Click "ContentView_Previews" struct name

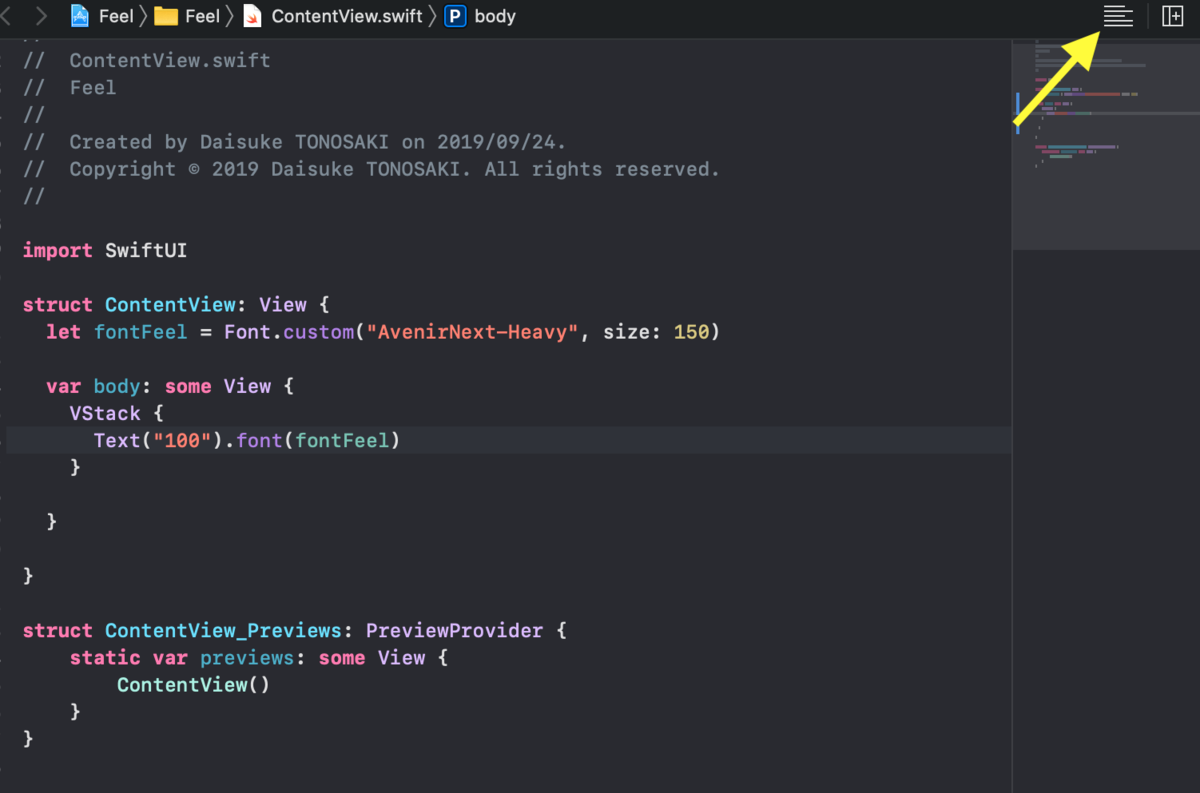pos(223,631)
